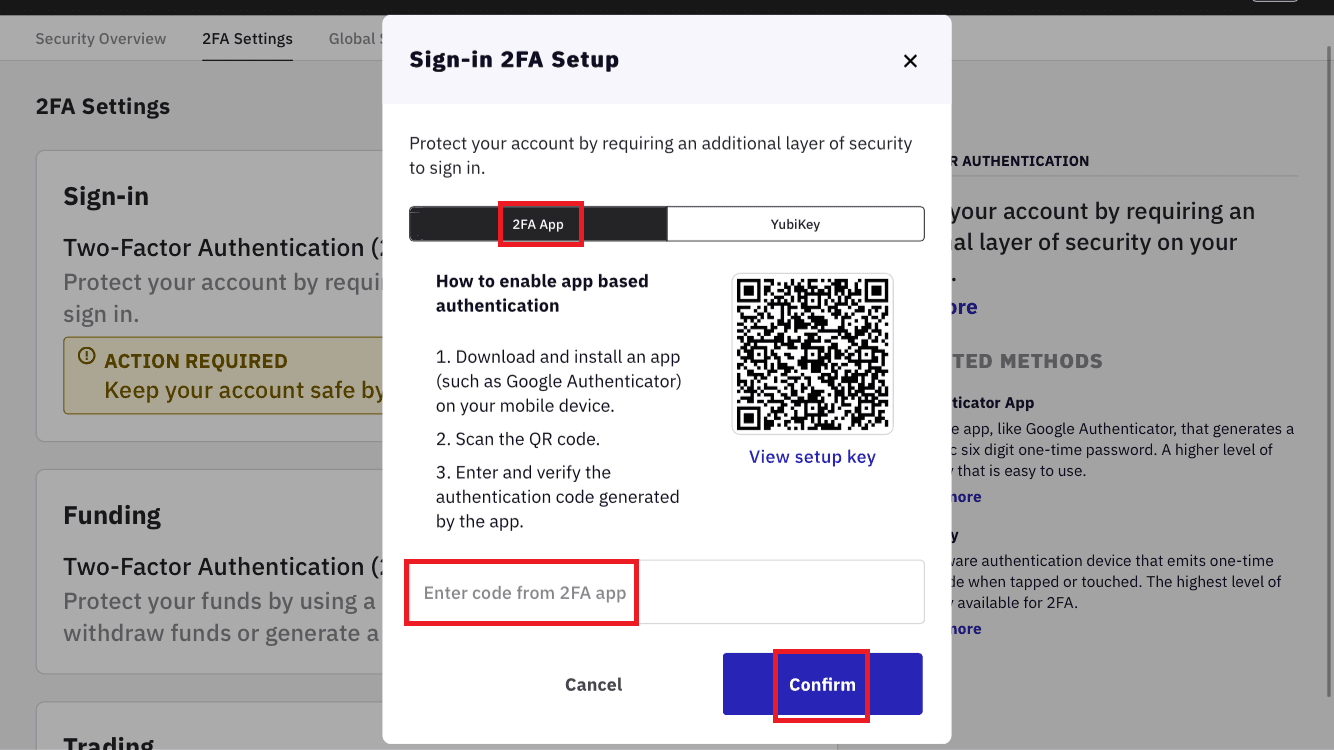Select the 2FA App method option
This screenshot has width=1334, height=750.
coord(538,224)
